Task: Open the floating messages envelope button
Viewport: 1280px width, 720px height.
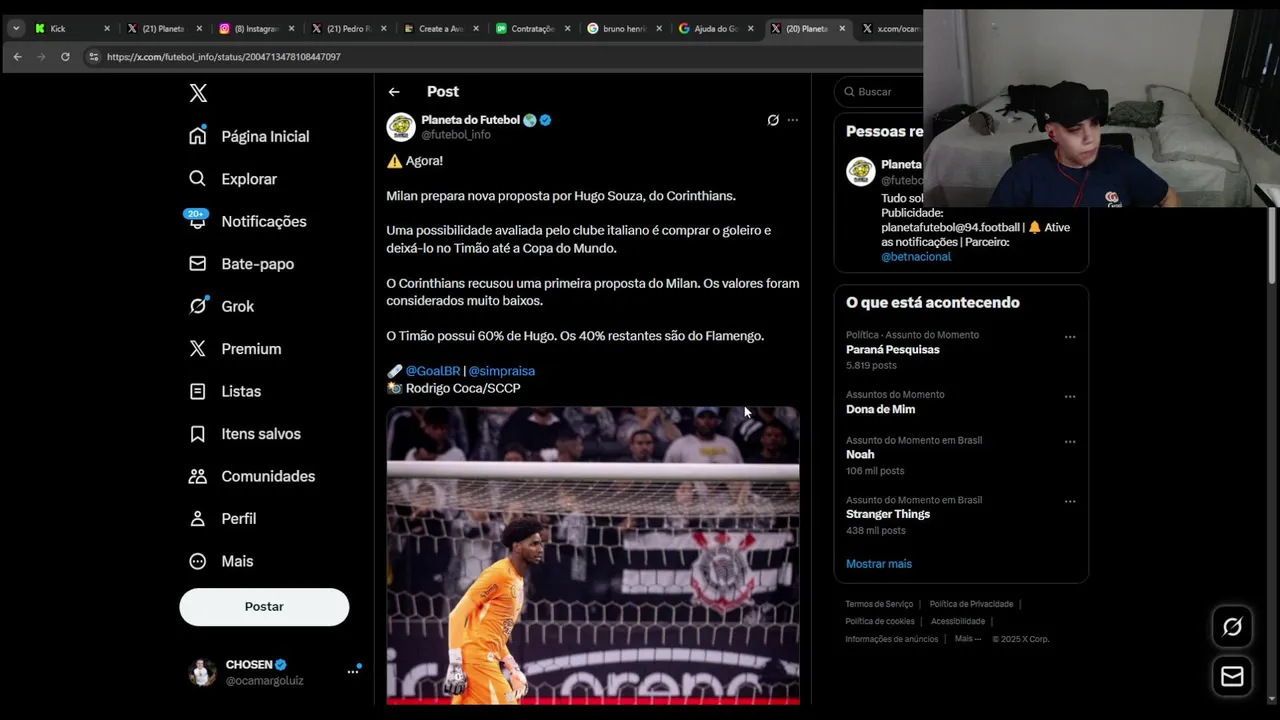Action: (x=1232, y=677)
